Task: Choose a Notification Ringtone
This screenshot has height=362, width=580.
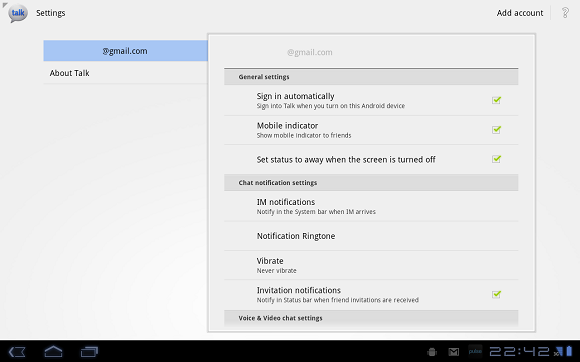Action: tap(371, 236)
